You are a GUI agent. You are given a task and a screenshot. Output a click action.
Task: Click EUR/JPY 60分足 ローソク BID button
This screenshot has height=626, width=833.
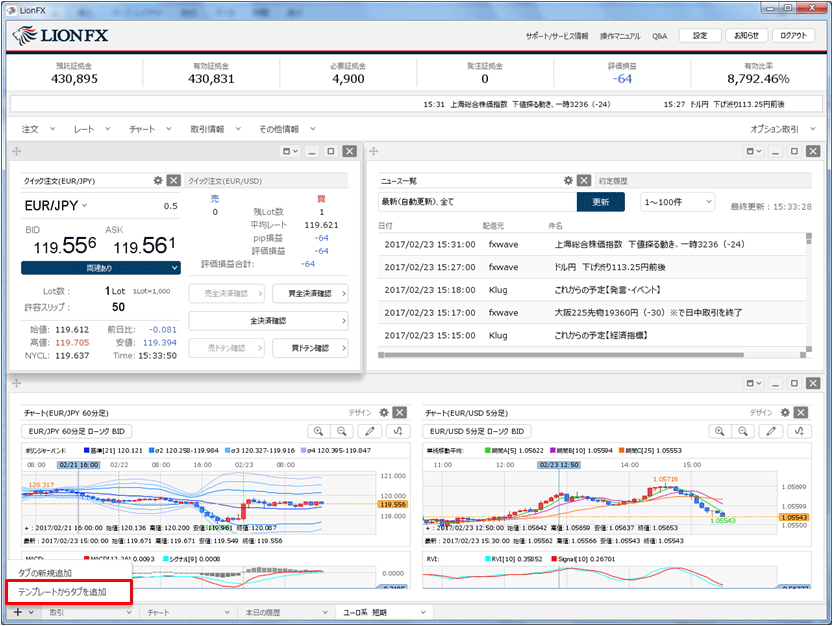tap(76, 432)
